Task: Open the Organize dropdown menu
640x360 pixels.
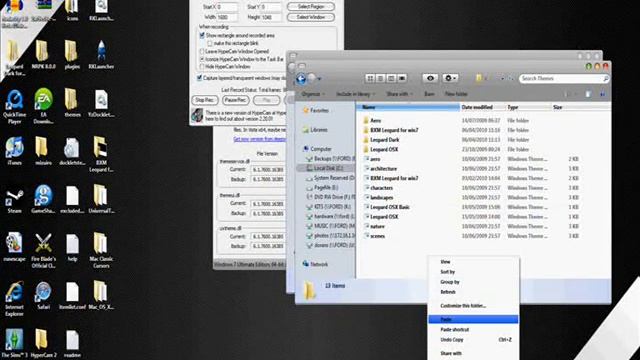Action: pyautogui.click(x=313, y=94)
